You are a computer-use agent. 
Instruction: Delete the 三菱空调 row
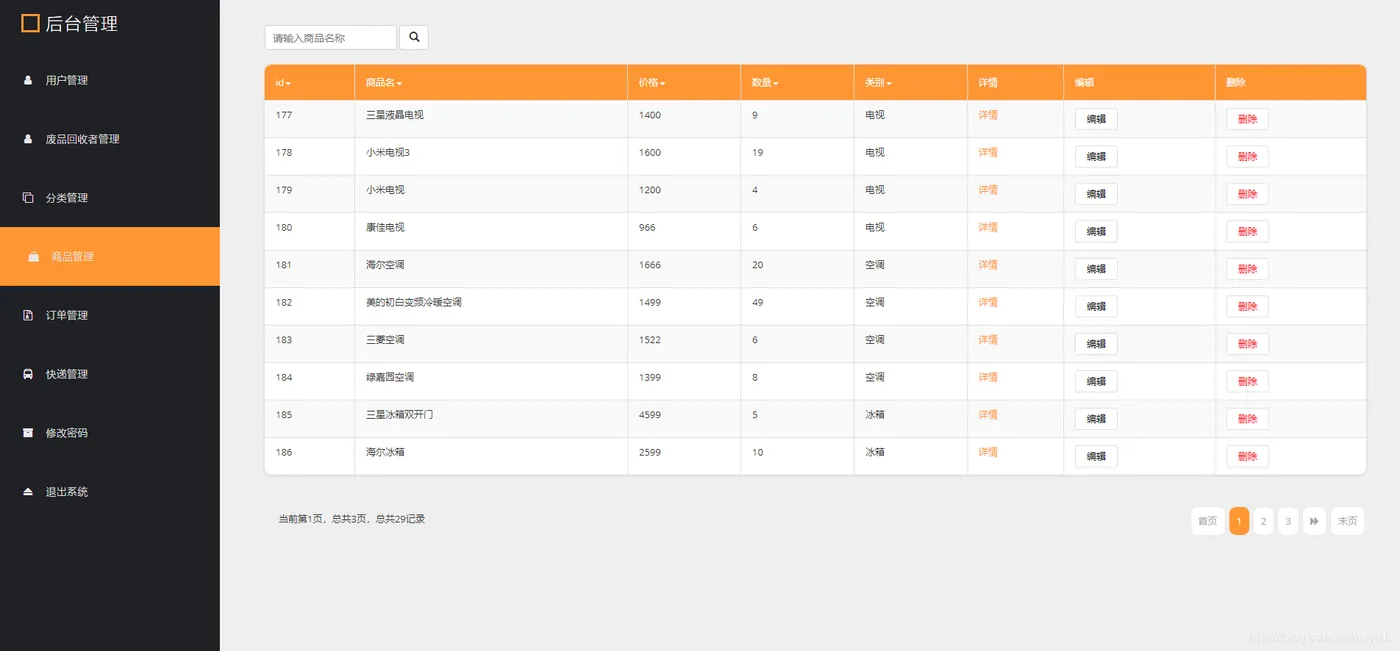1248,344
